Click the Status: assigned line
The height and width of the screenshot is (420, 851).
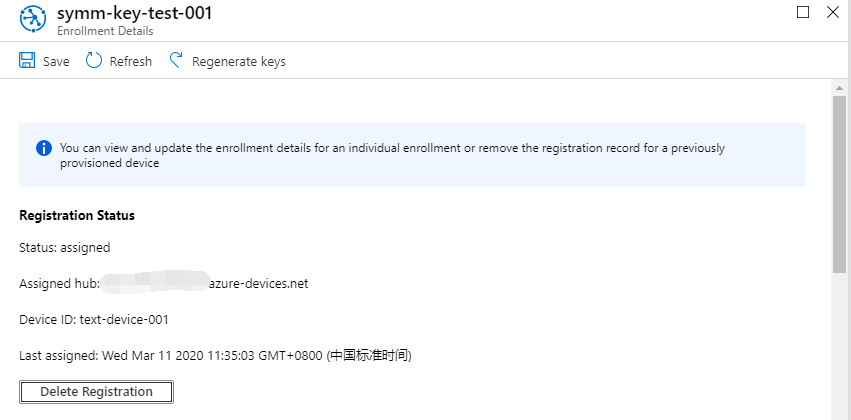click(x=65, y=247)
